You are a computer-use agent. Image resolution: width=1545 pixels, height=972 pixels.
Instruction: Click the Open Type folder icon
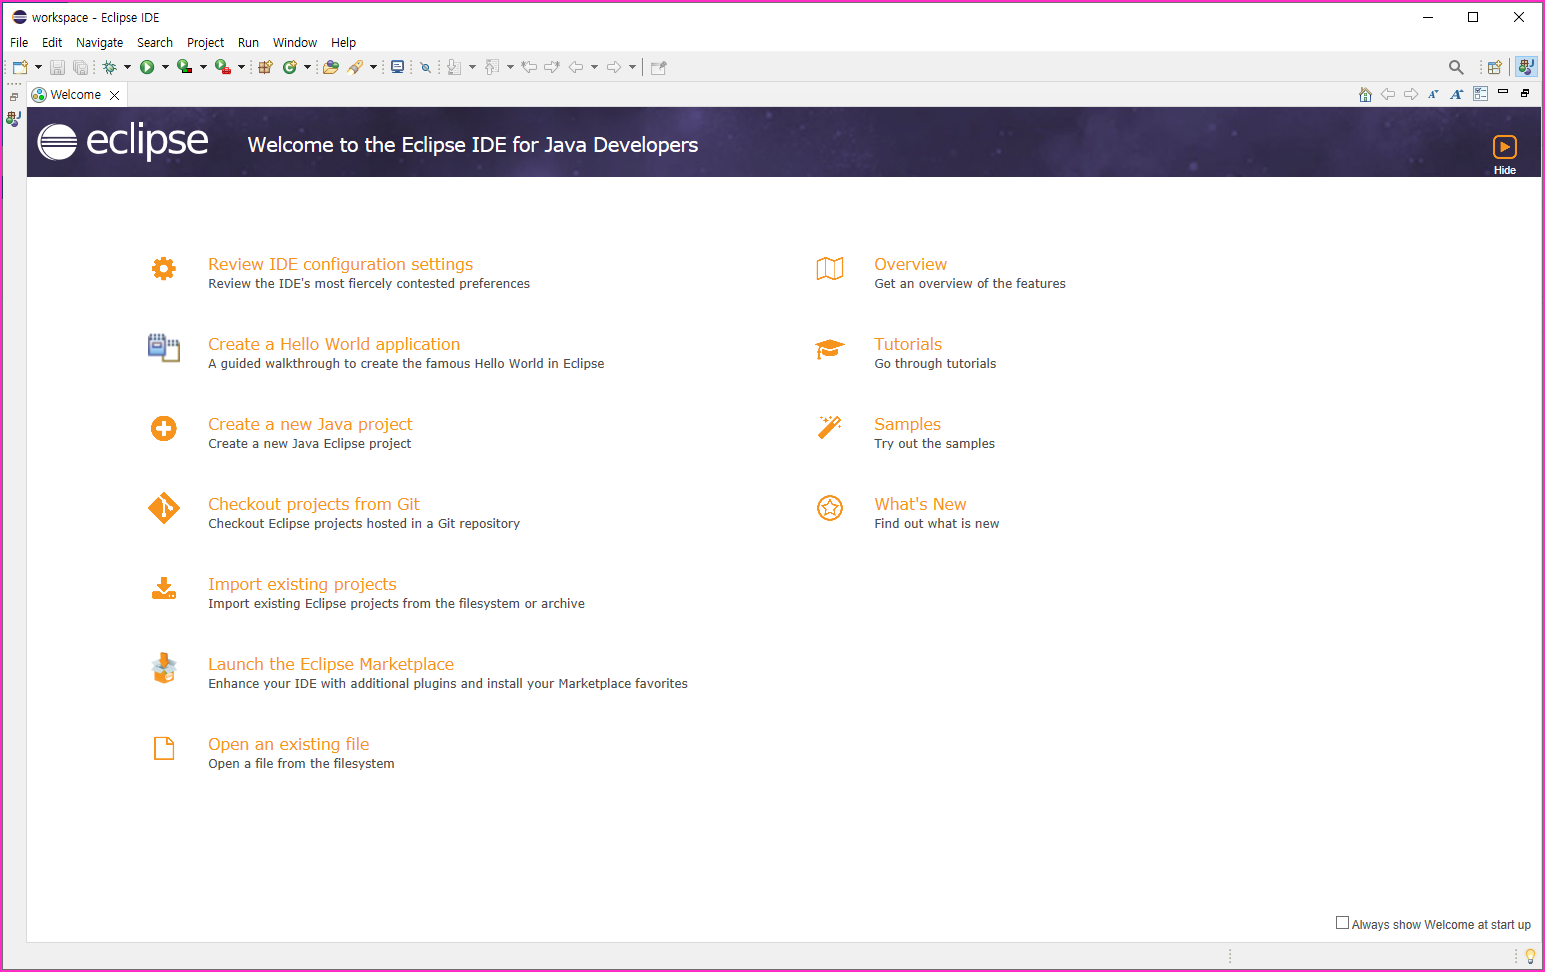click(x=331, y=67)
